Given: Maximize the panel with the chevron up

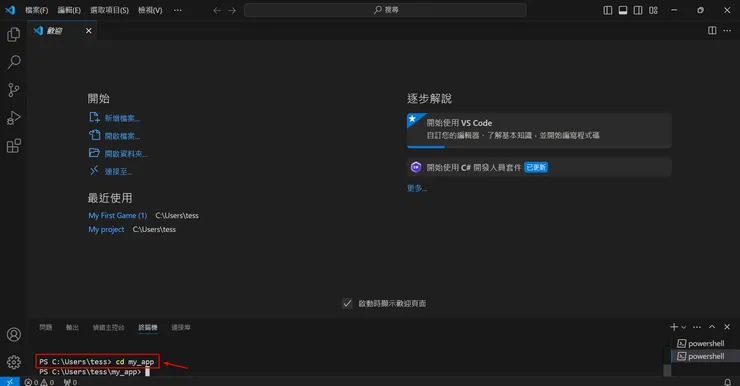Looking at the screenshot, I should [x=712, y=327].
